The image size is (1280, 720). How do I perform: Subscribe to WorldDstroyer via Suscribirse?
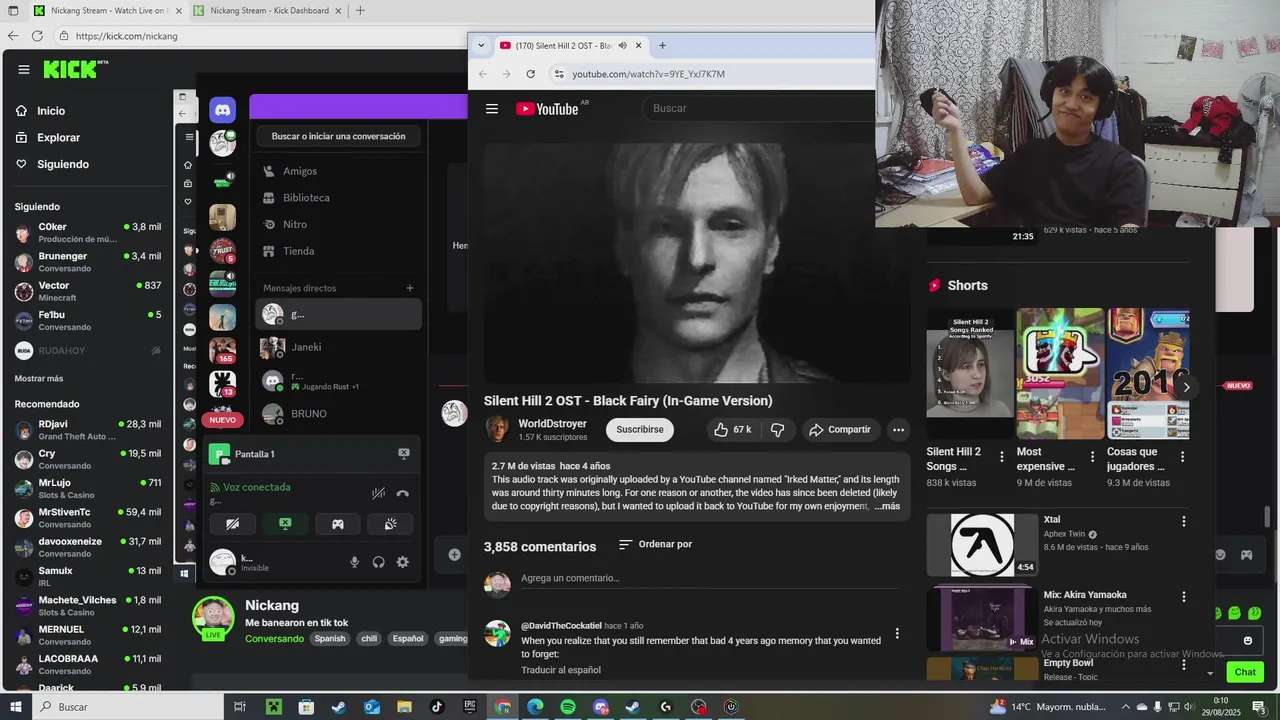(640, 430)
